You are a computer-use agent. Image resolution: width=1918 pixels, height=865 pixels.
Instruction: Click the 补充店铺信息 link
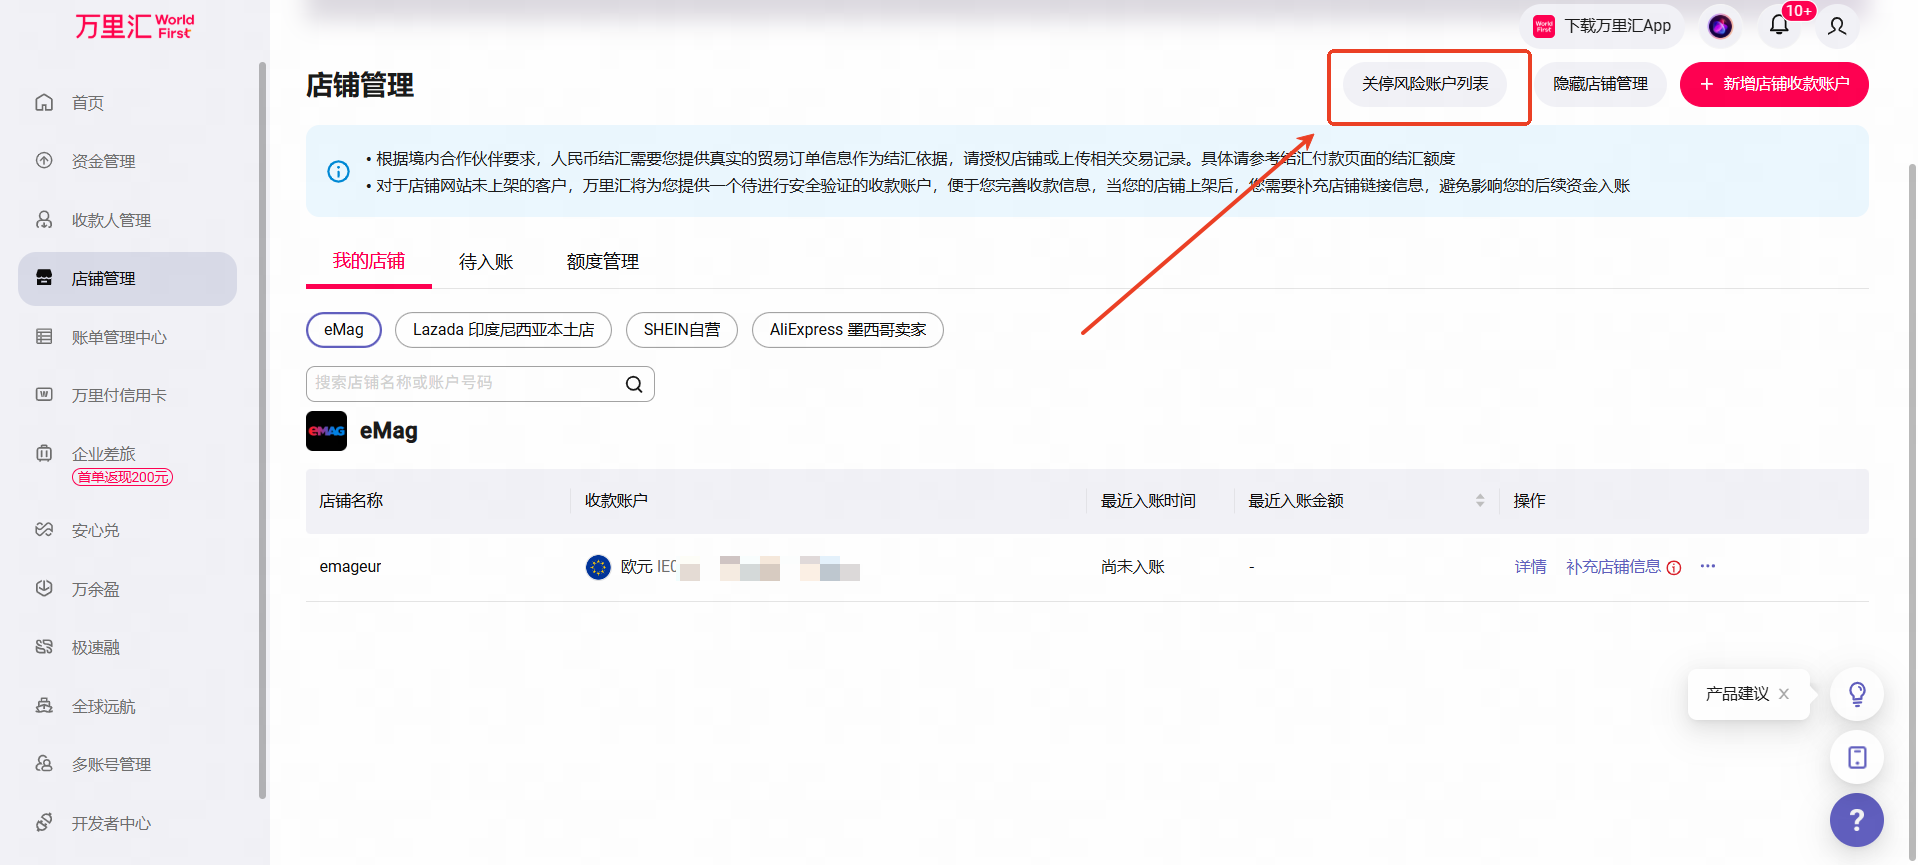[x=1613, y=567]
